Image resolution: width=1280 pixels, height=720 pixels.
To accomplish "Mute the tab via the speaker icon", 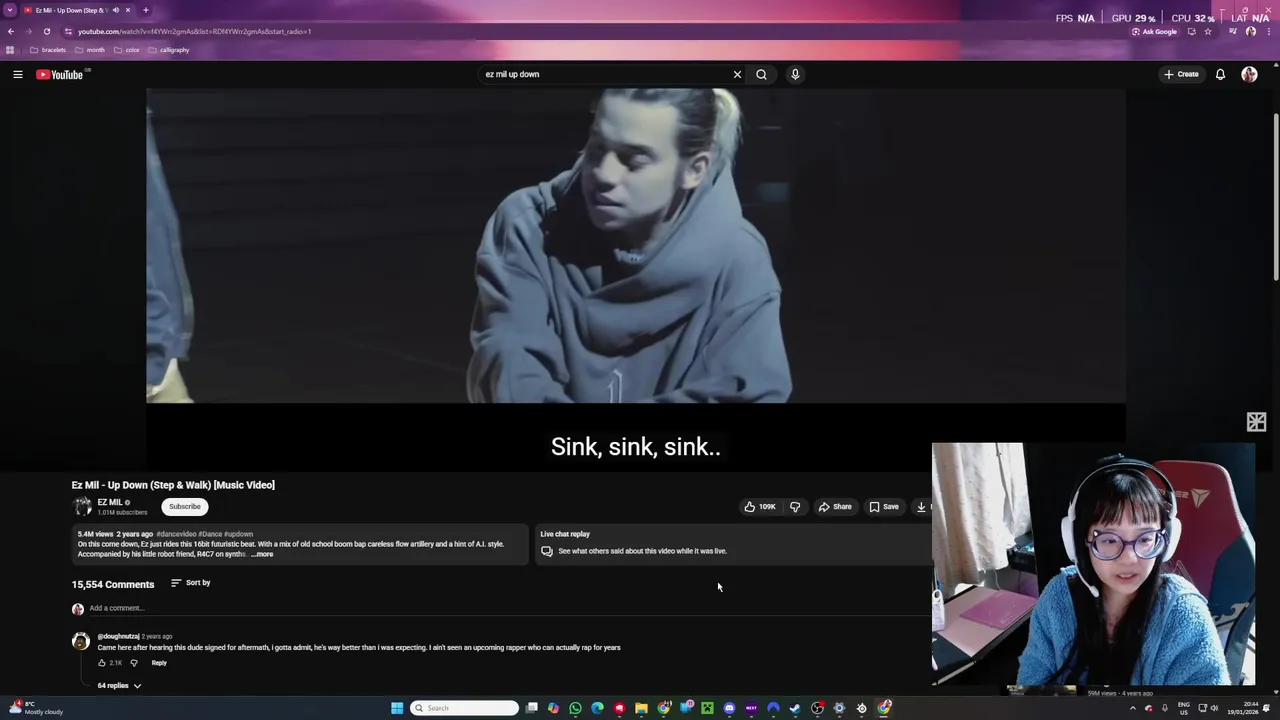I will click(115, 10).
